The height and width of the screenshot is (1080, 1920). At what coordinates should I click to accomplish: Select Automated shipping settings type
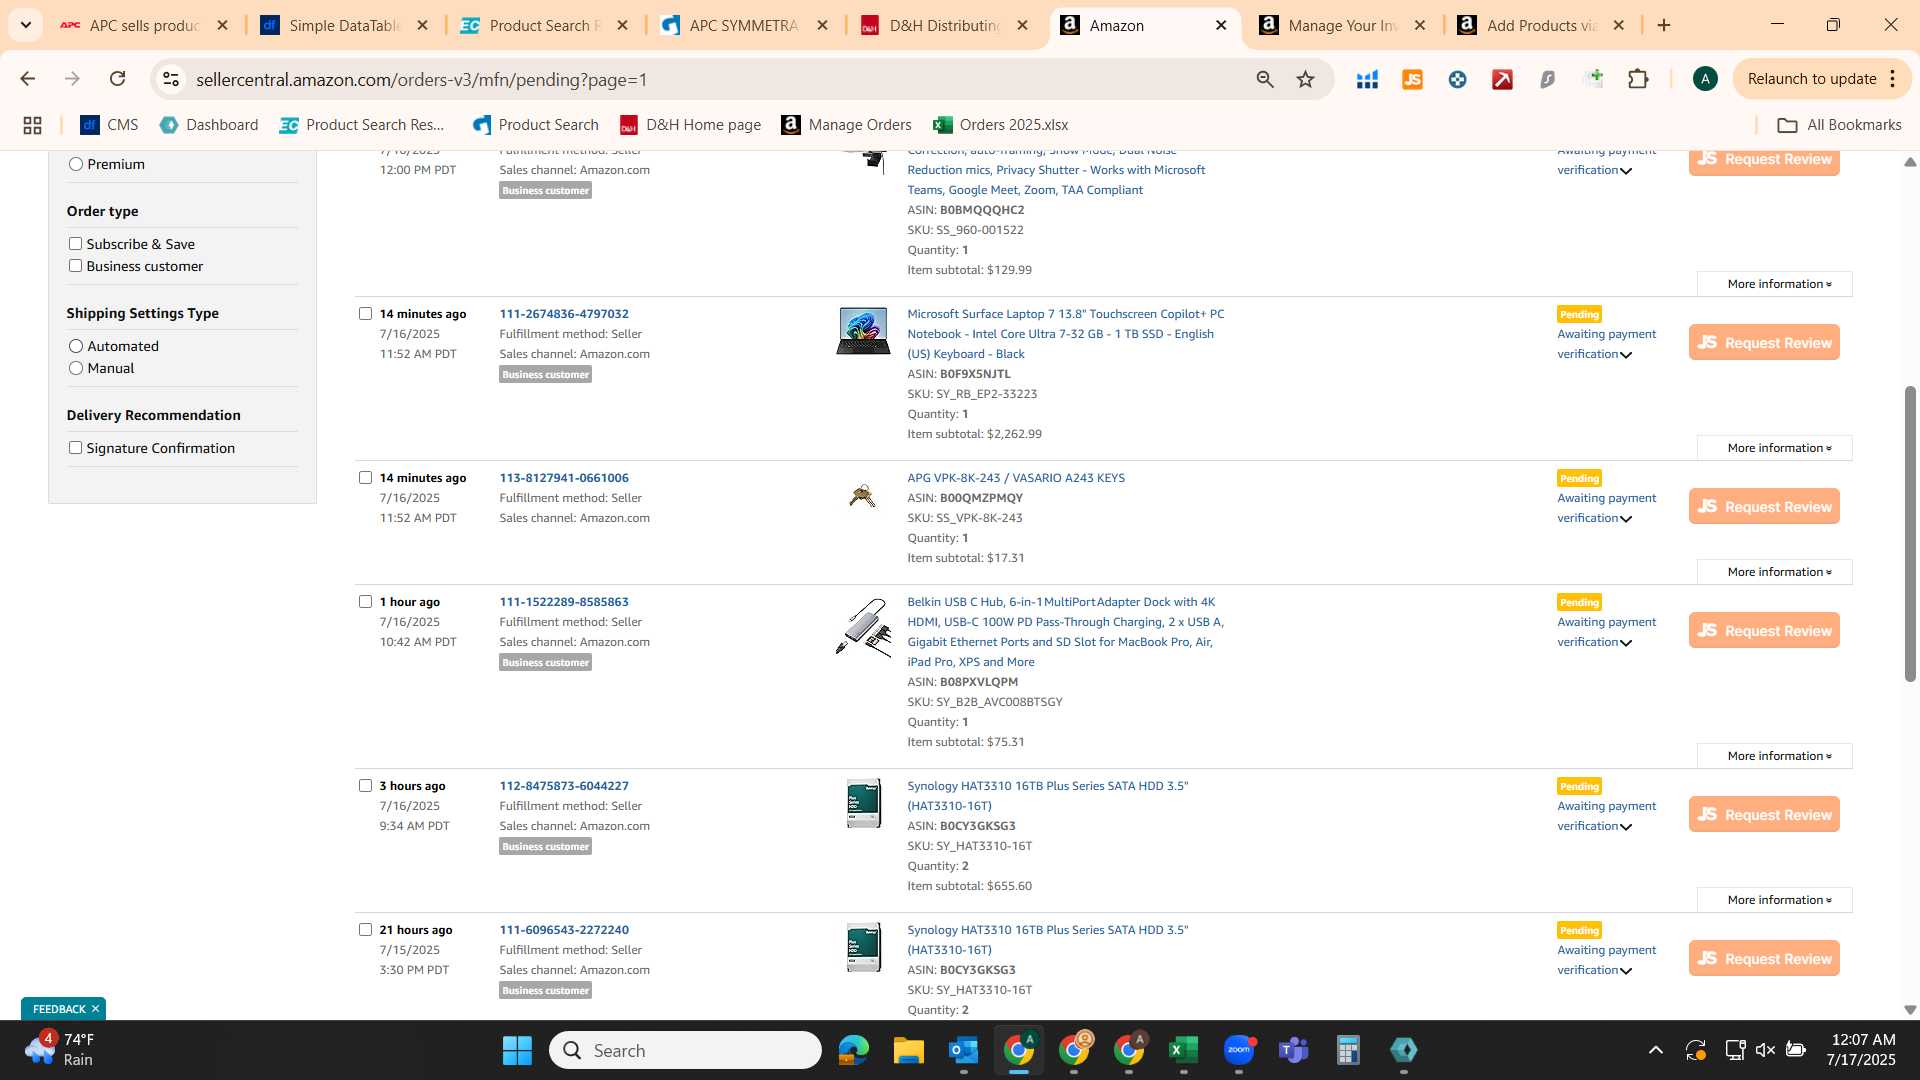75,346
